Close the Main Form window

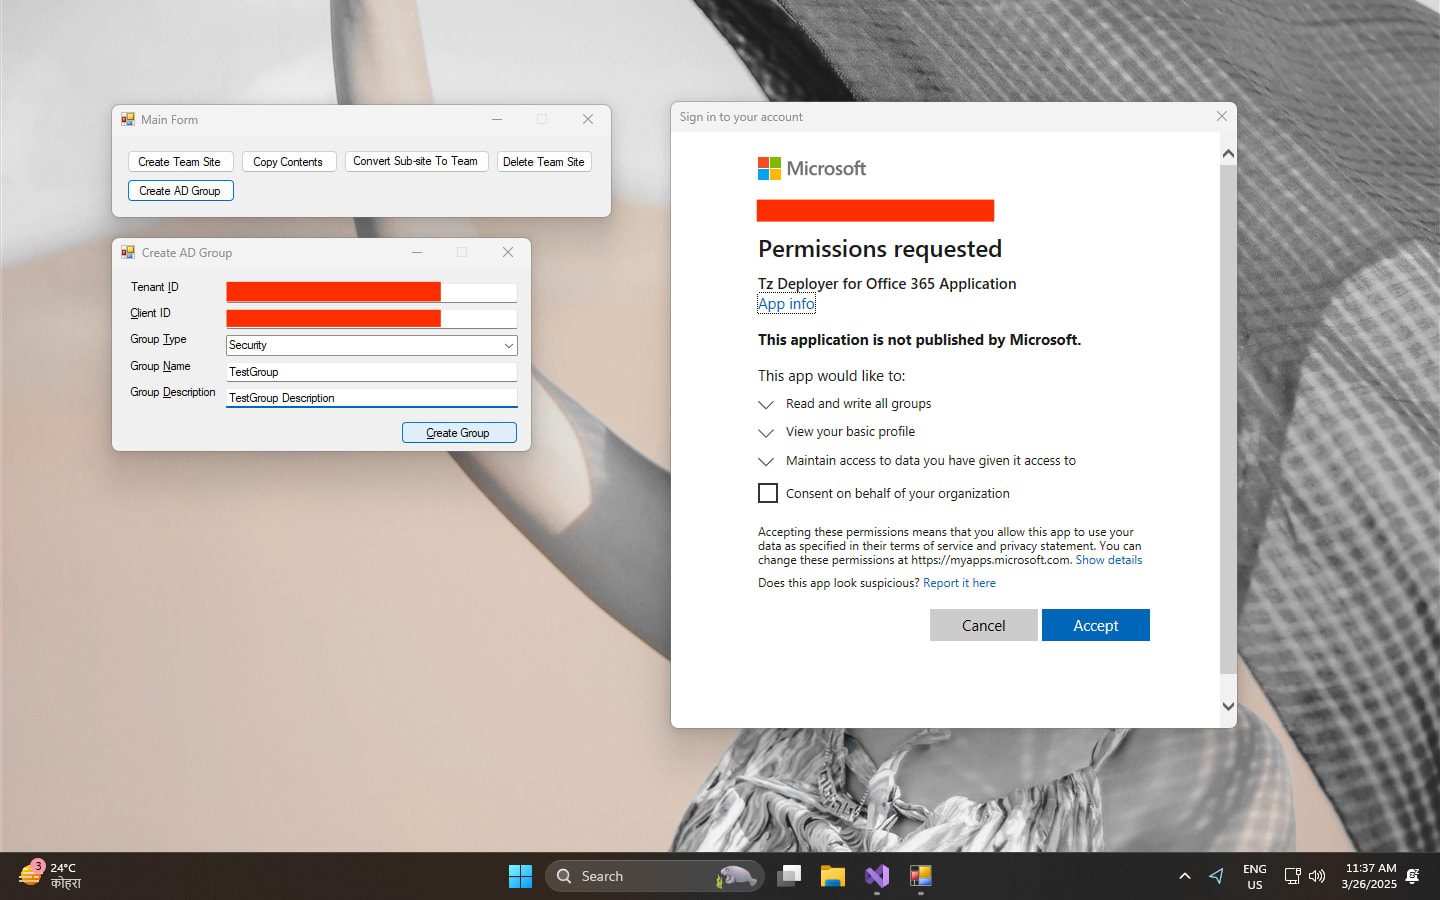click(x=588, y=119)
